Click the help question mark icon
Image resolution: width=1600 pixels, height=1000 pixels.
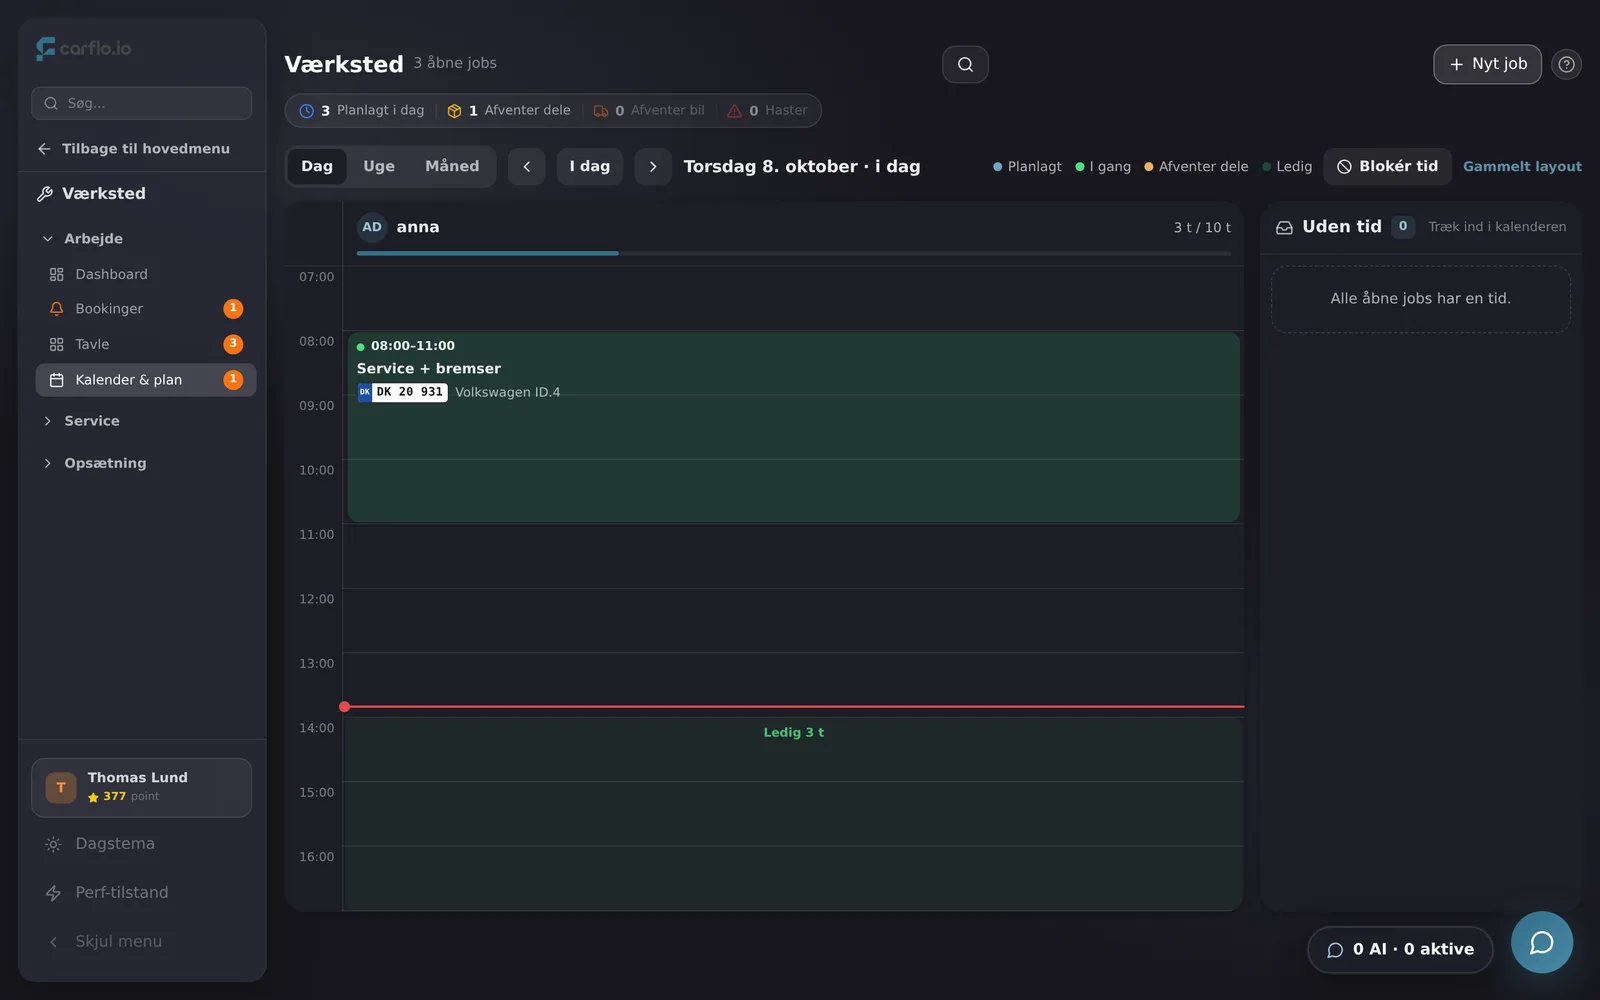click(x=1566, y=64)
